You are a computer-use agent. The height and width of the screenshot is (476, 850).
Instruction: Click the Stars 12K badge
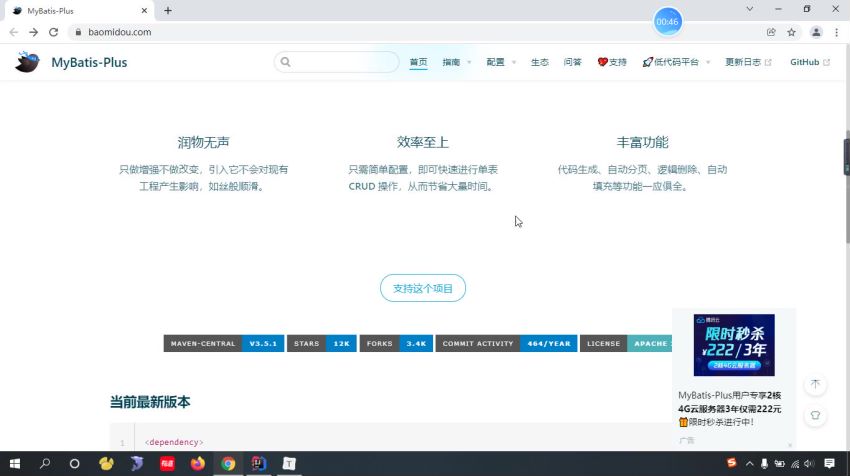tap(321, 343)
